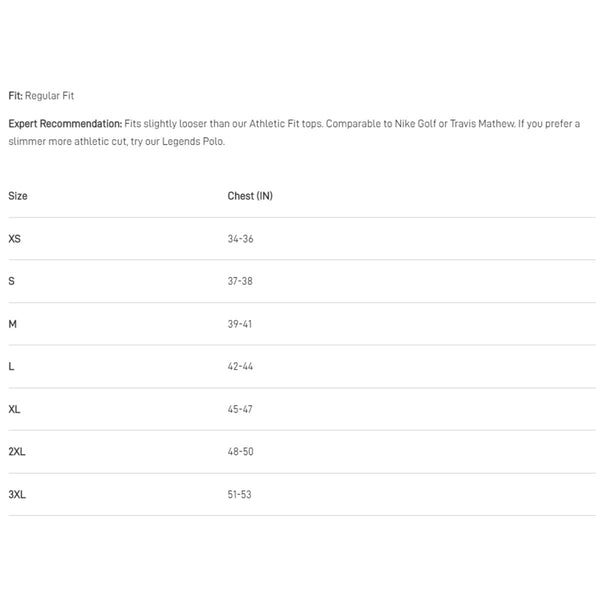This screenshot has height=600, width=600.
Task: Click the "Expert Recommendation:" heading
Action: pos(65,124)
